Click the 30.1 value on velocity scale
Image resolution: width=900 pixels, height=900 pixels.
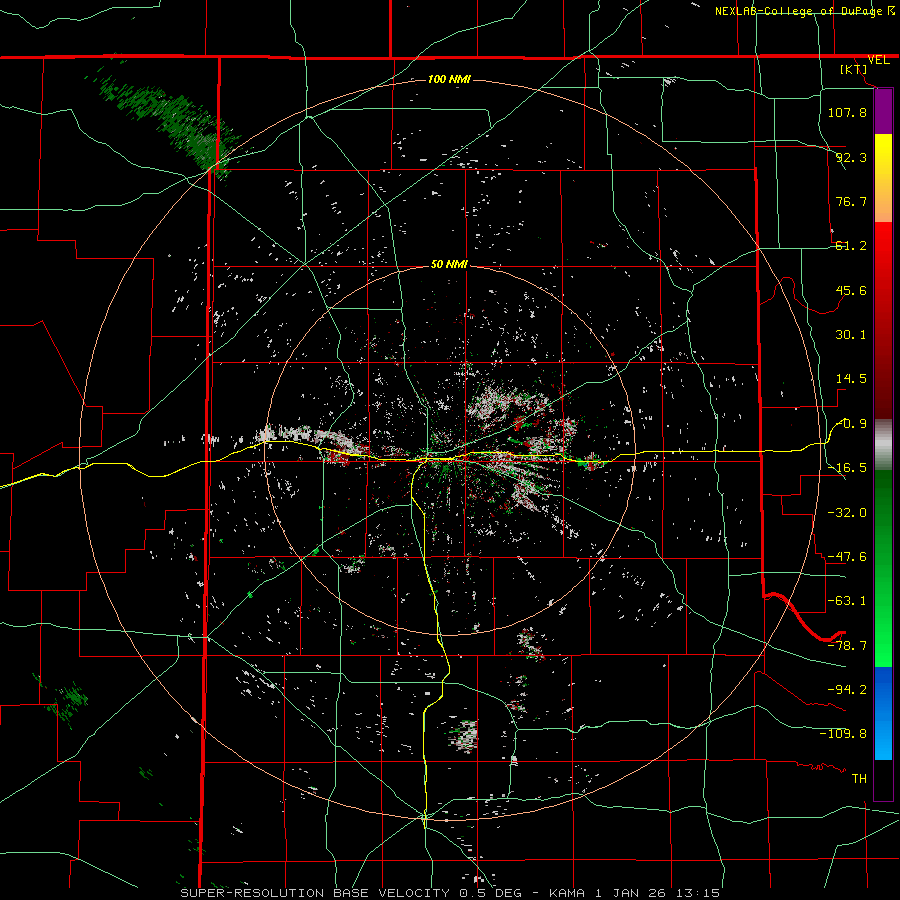[x=851, y=335]
